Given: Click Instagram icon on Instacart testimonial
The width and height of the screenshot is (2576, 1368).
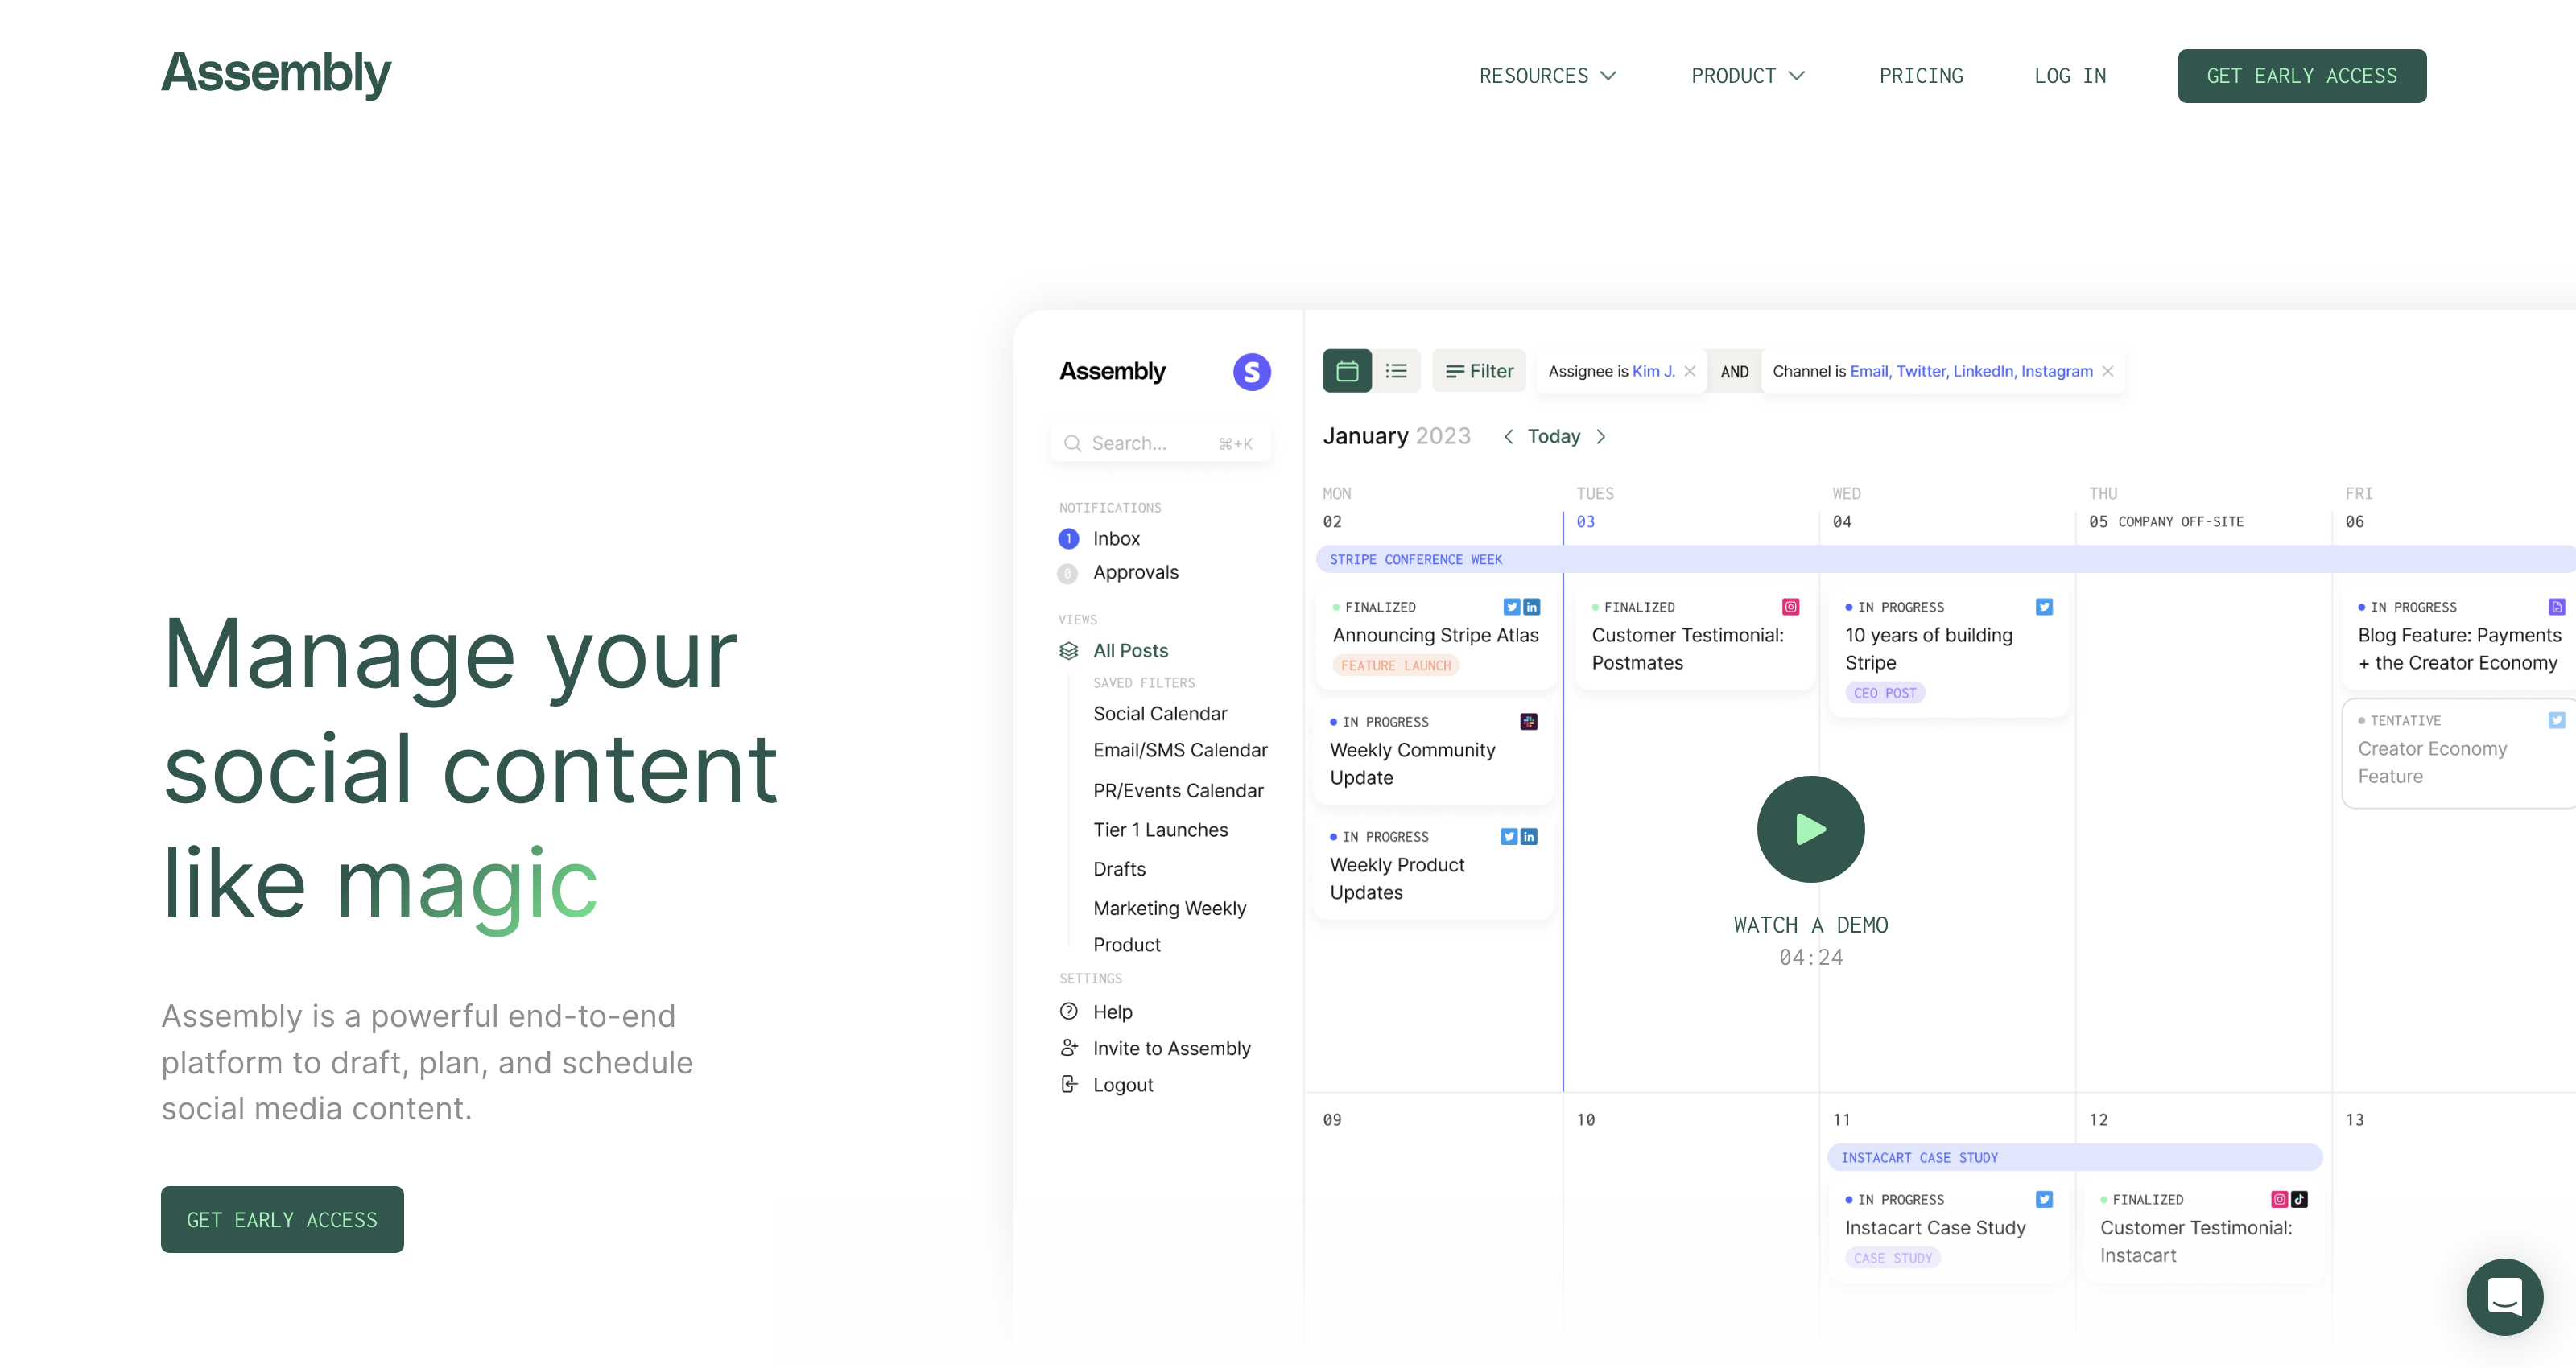Looking at the screenshot, I should 2280,1200.
